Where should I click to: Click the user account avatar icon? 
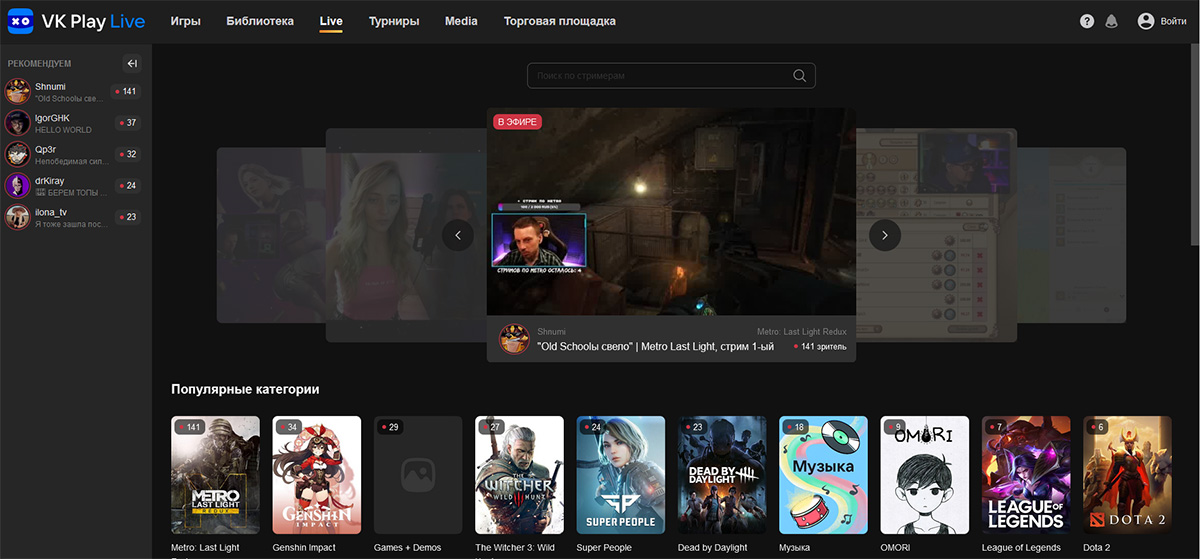coord(1146,21)
